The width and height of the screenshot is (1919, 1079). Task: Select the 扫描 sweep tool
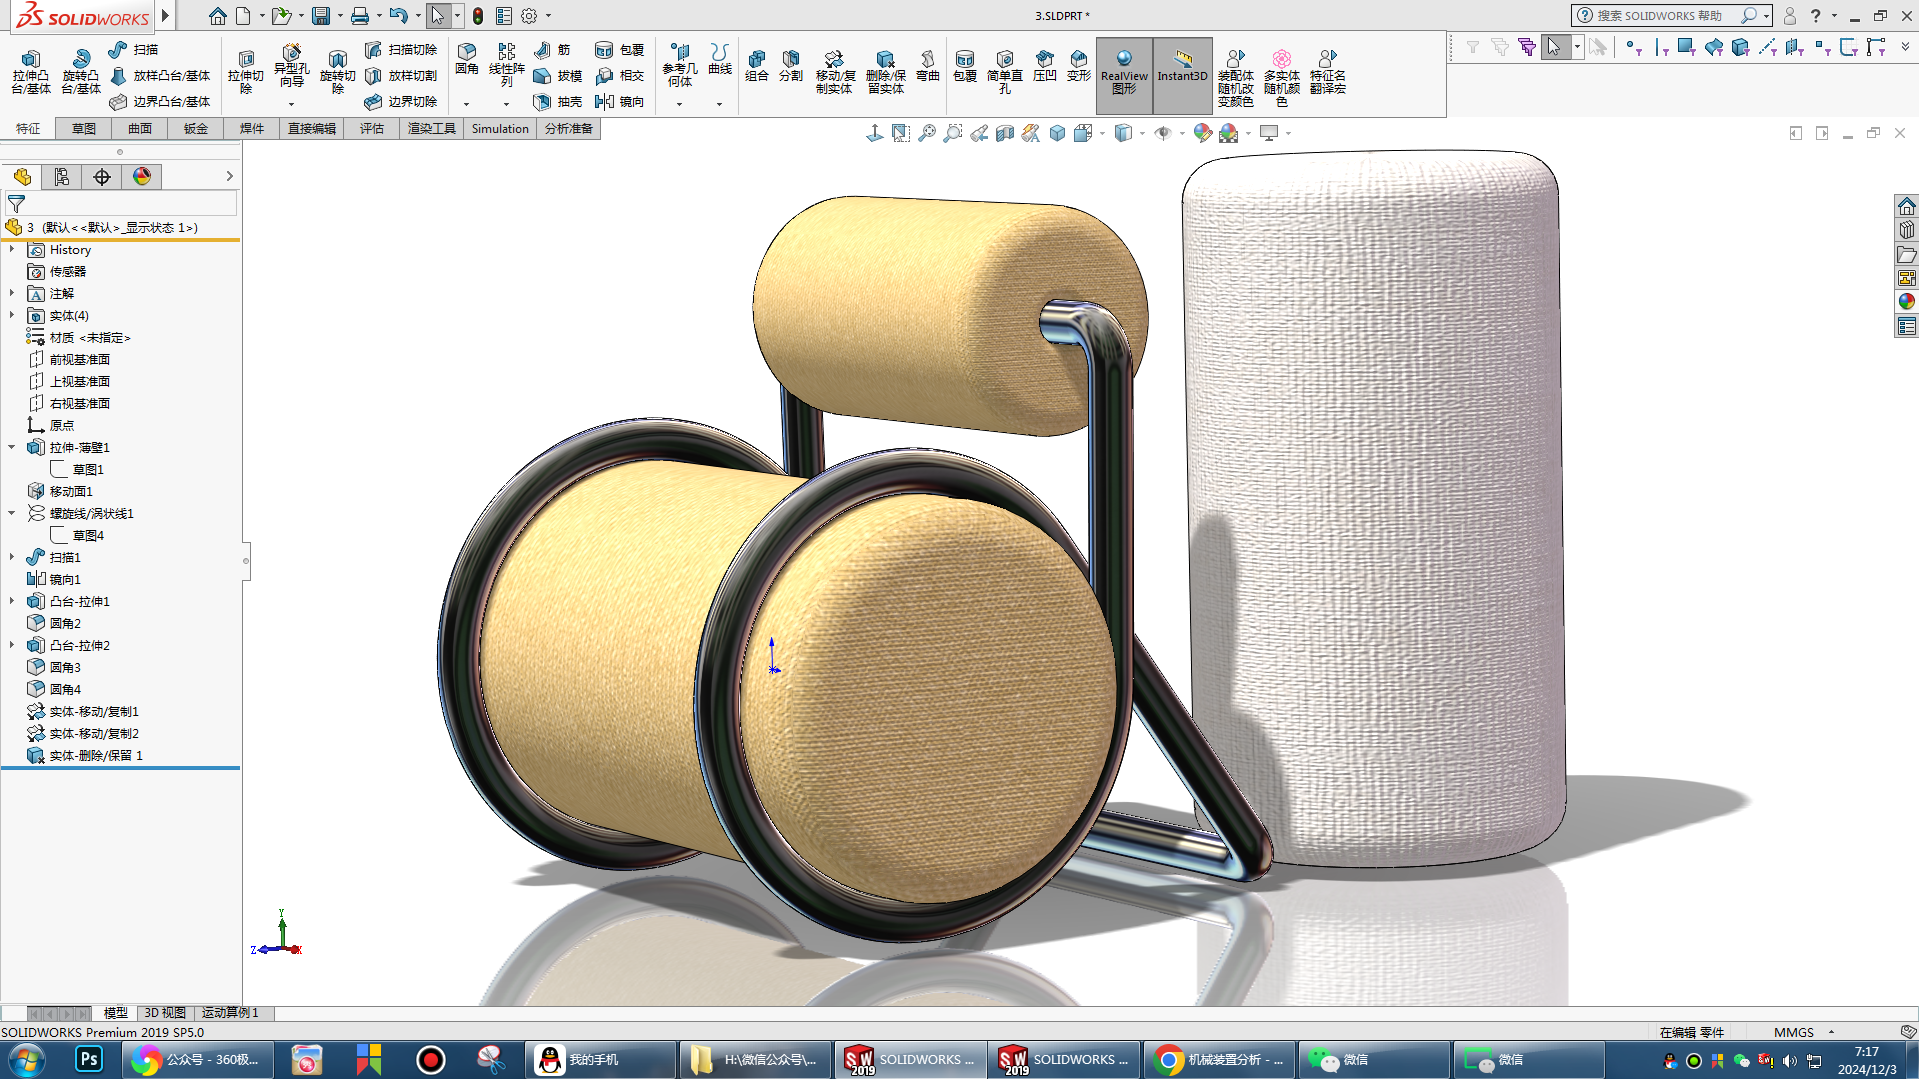133,50
